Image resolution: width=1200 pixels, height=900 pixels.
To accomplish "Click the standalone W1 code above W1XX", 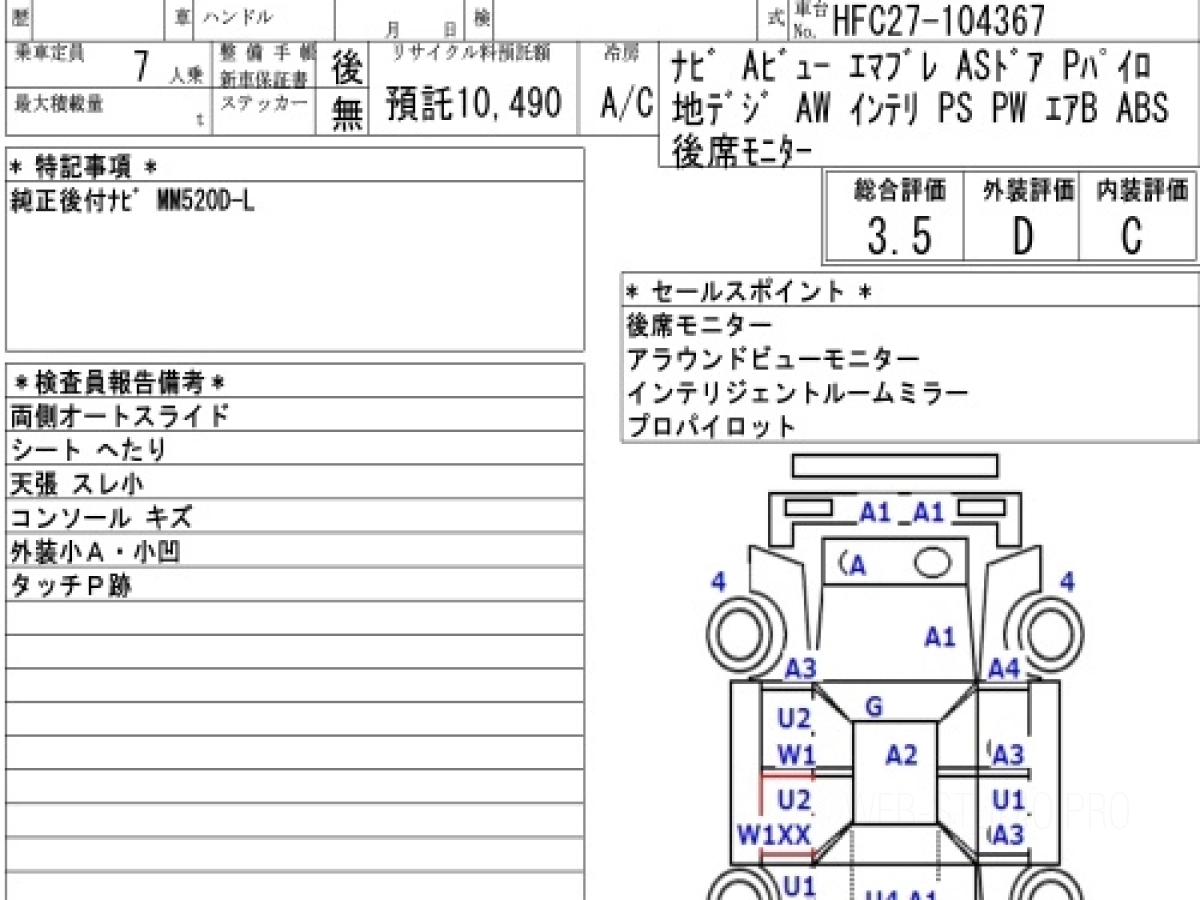I will tap(797, 755).
